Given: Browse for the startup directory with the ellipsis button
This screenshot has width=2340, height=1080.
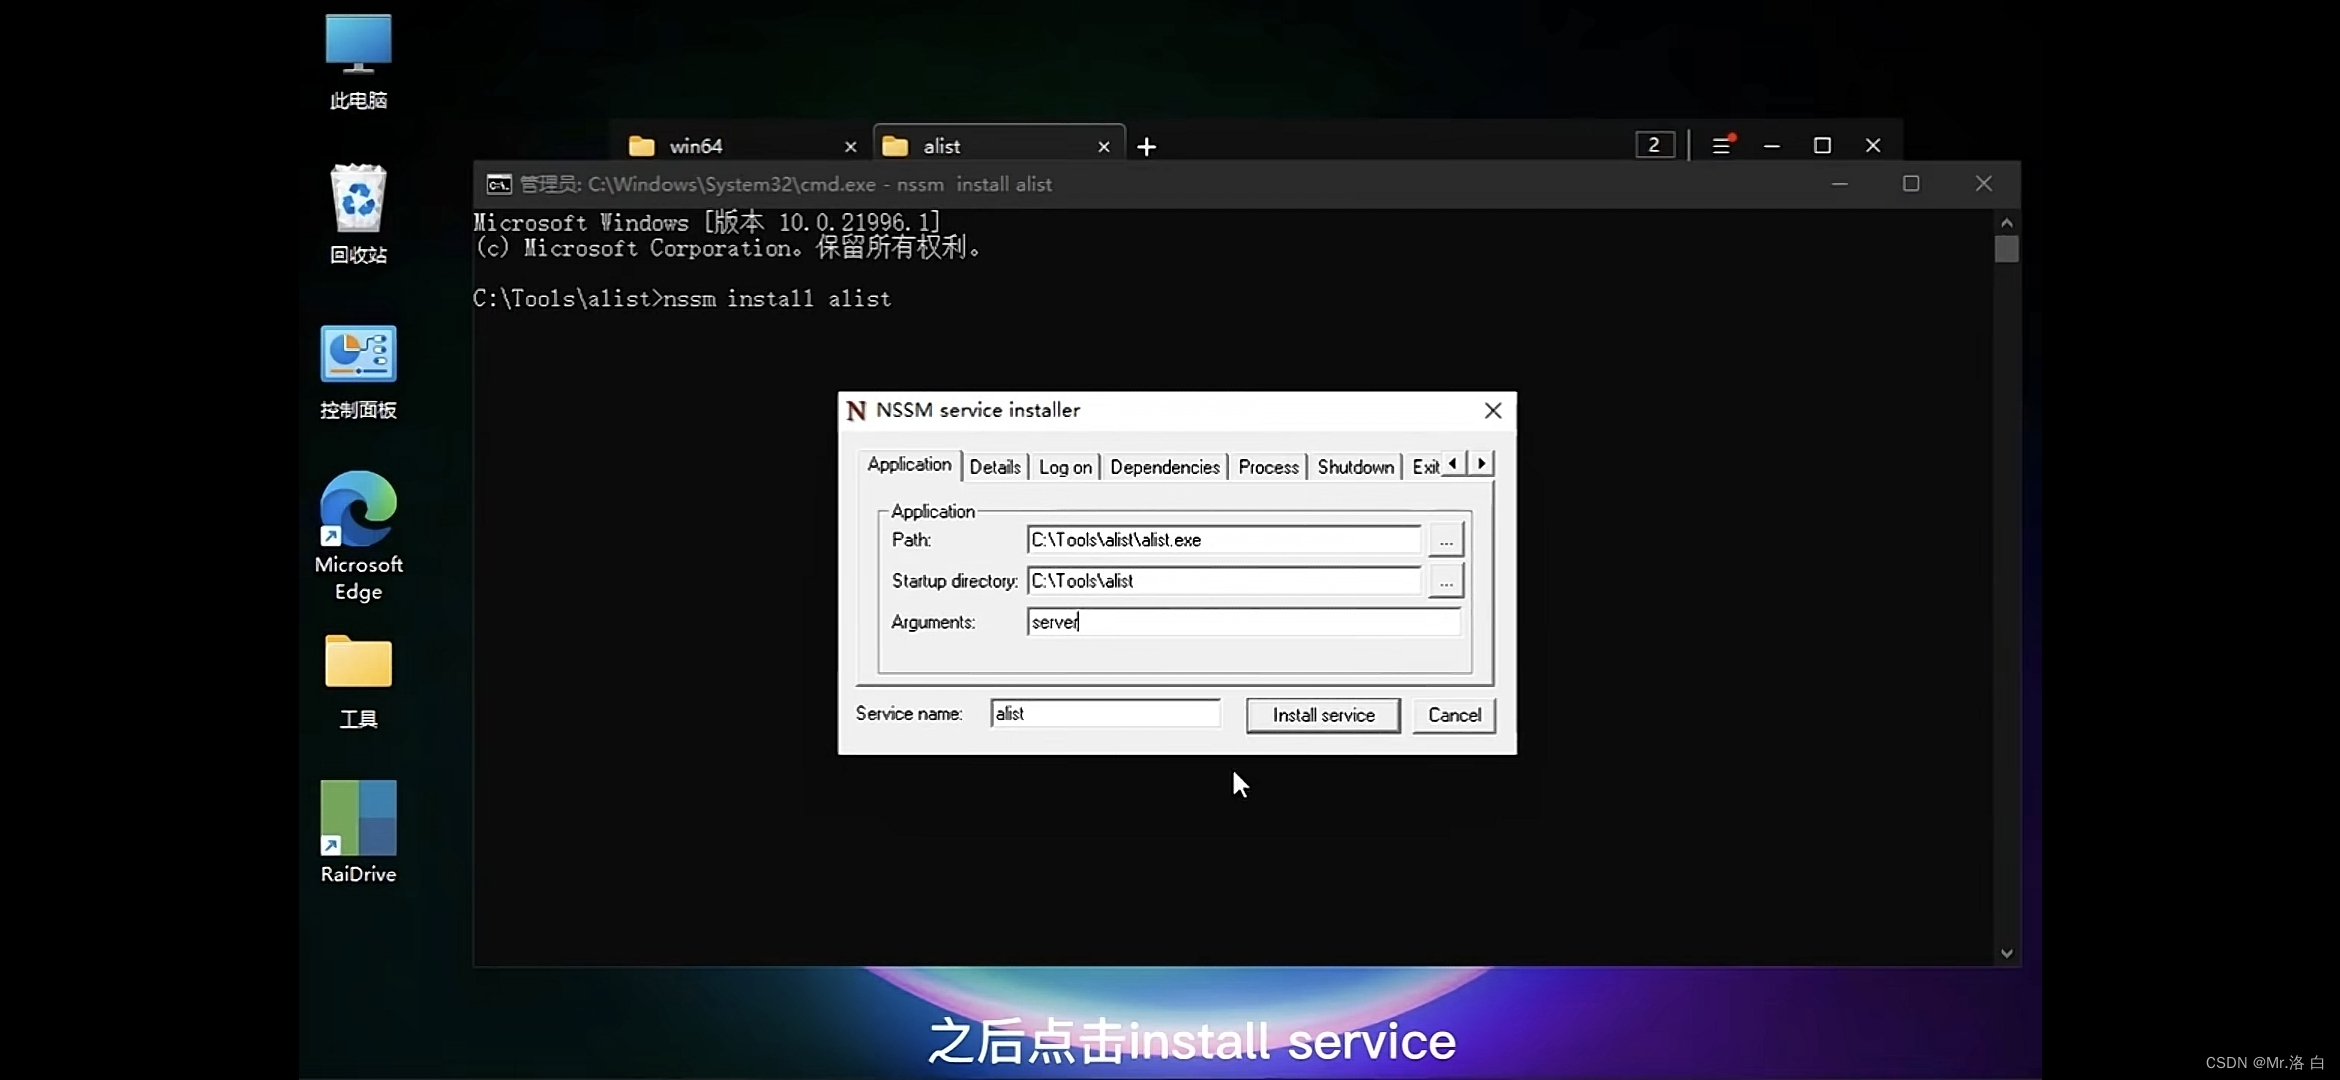Looking at the screenshot, I should point(1445,581).
